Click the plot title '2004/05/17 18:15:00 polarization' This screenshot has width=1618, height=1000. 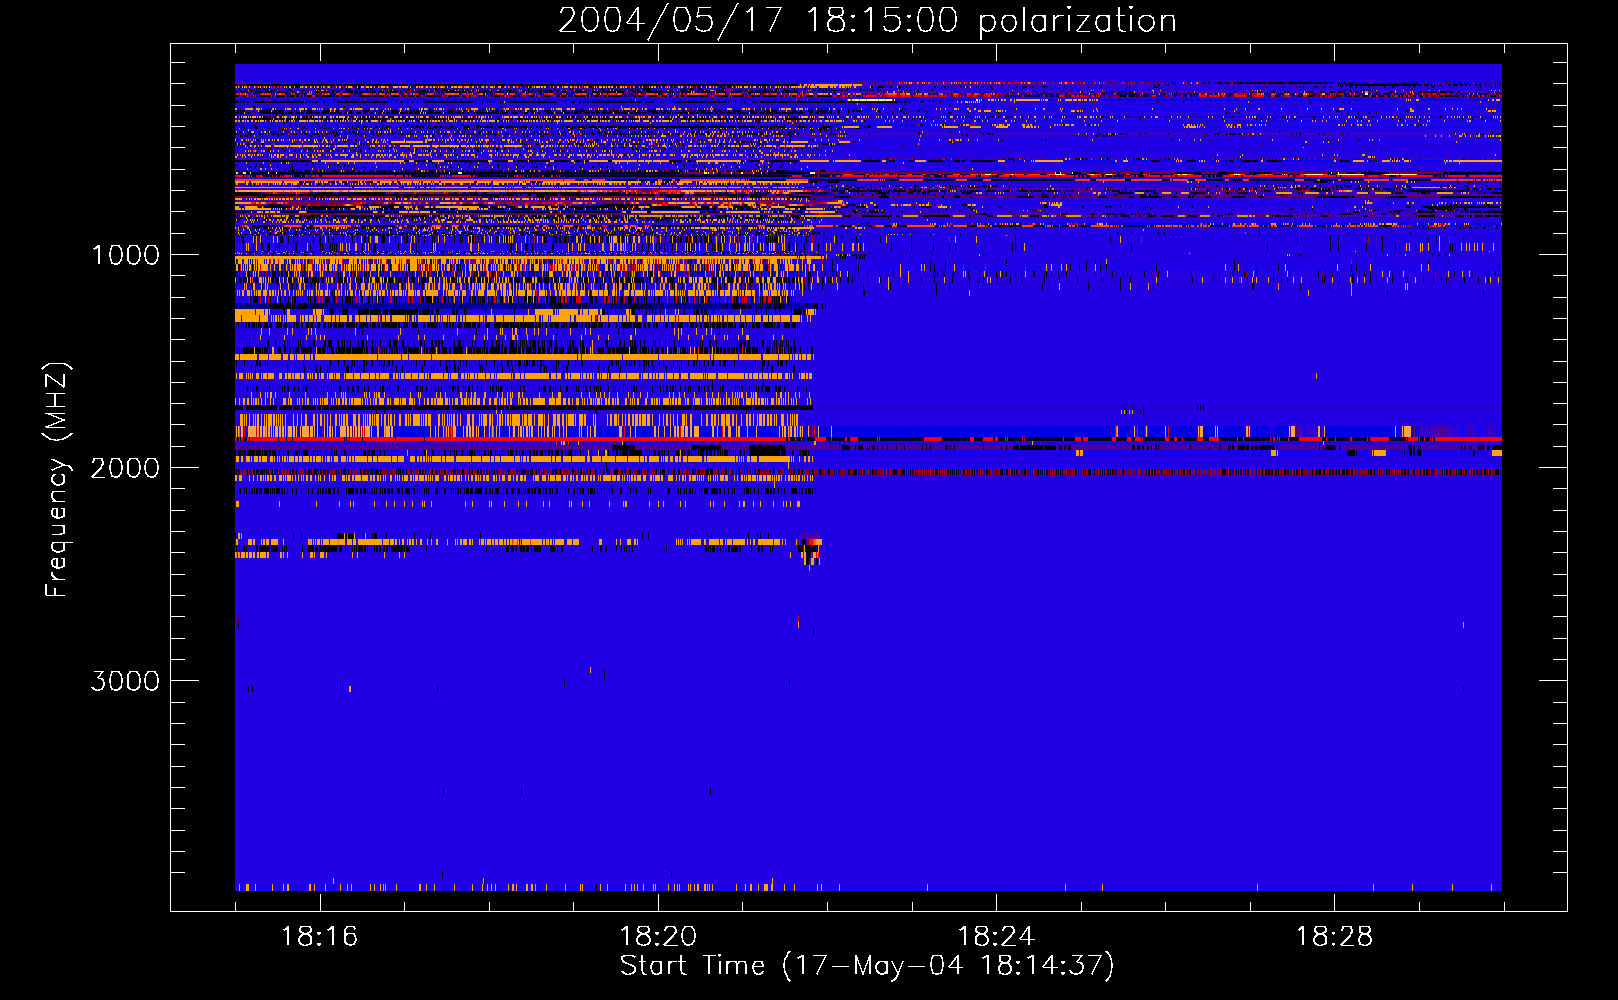867,21
